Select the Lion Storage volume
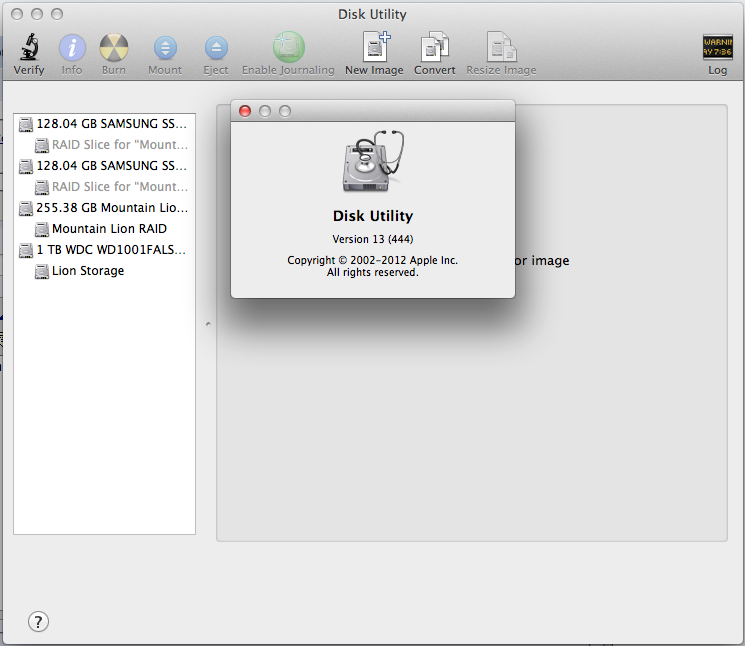745x646 pixels. 105,271
